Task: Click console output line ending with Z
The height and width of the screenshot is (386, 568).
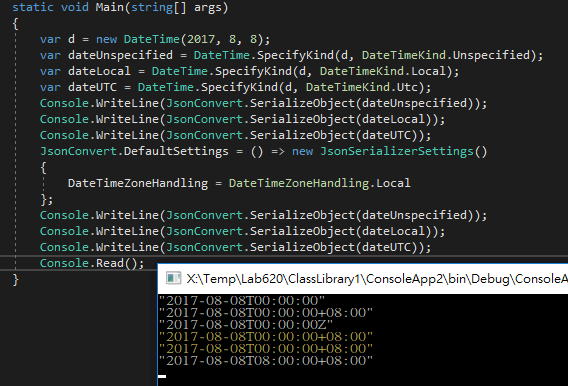Action: (246, 324)
